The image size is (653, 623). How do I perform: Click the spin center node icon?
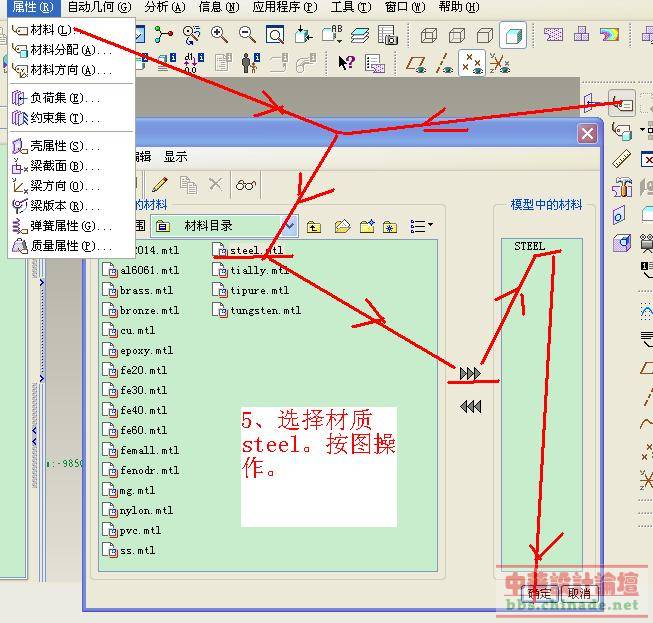point(163,35)
